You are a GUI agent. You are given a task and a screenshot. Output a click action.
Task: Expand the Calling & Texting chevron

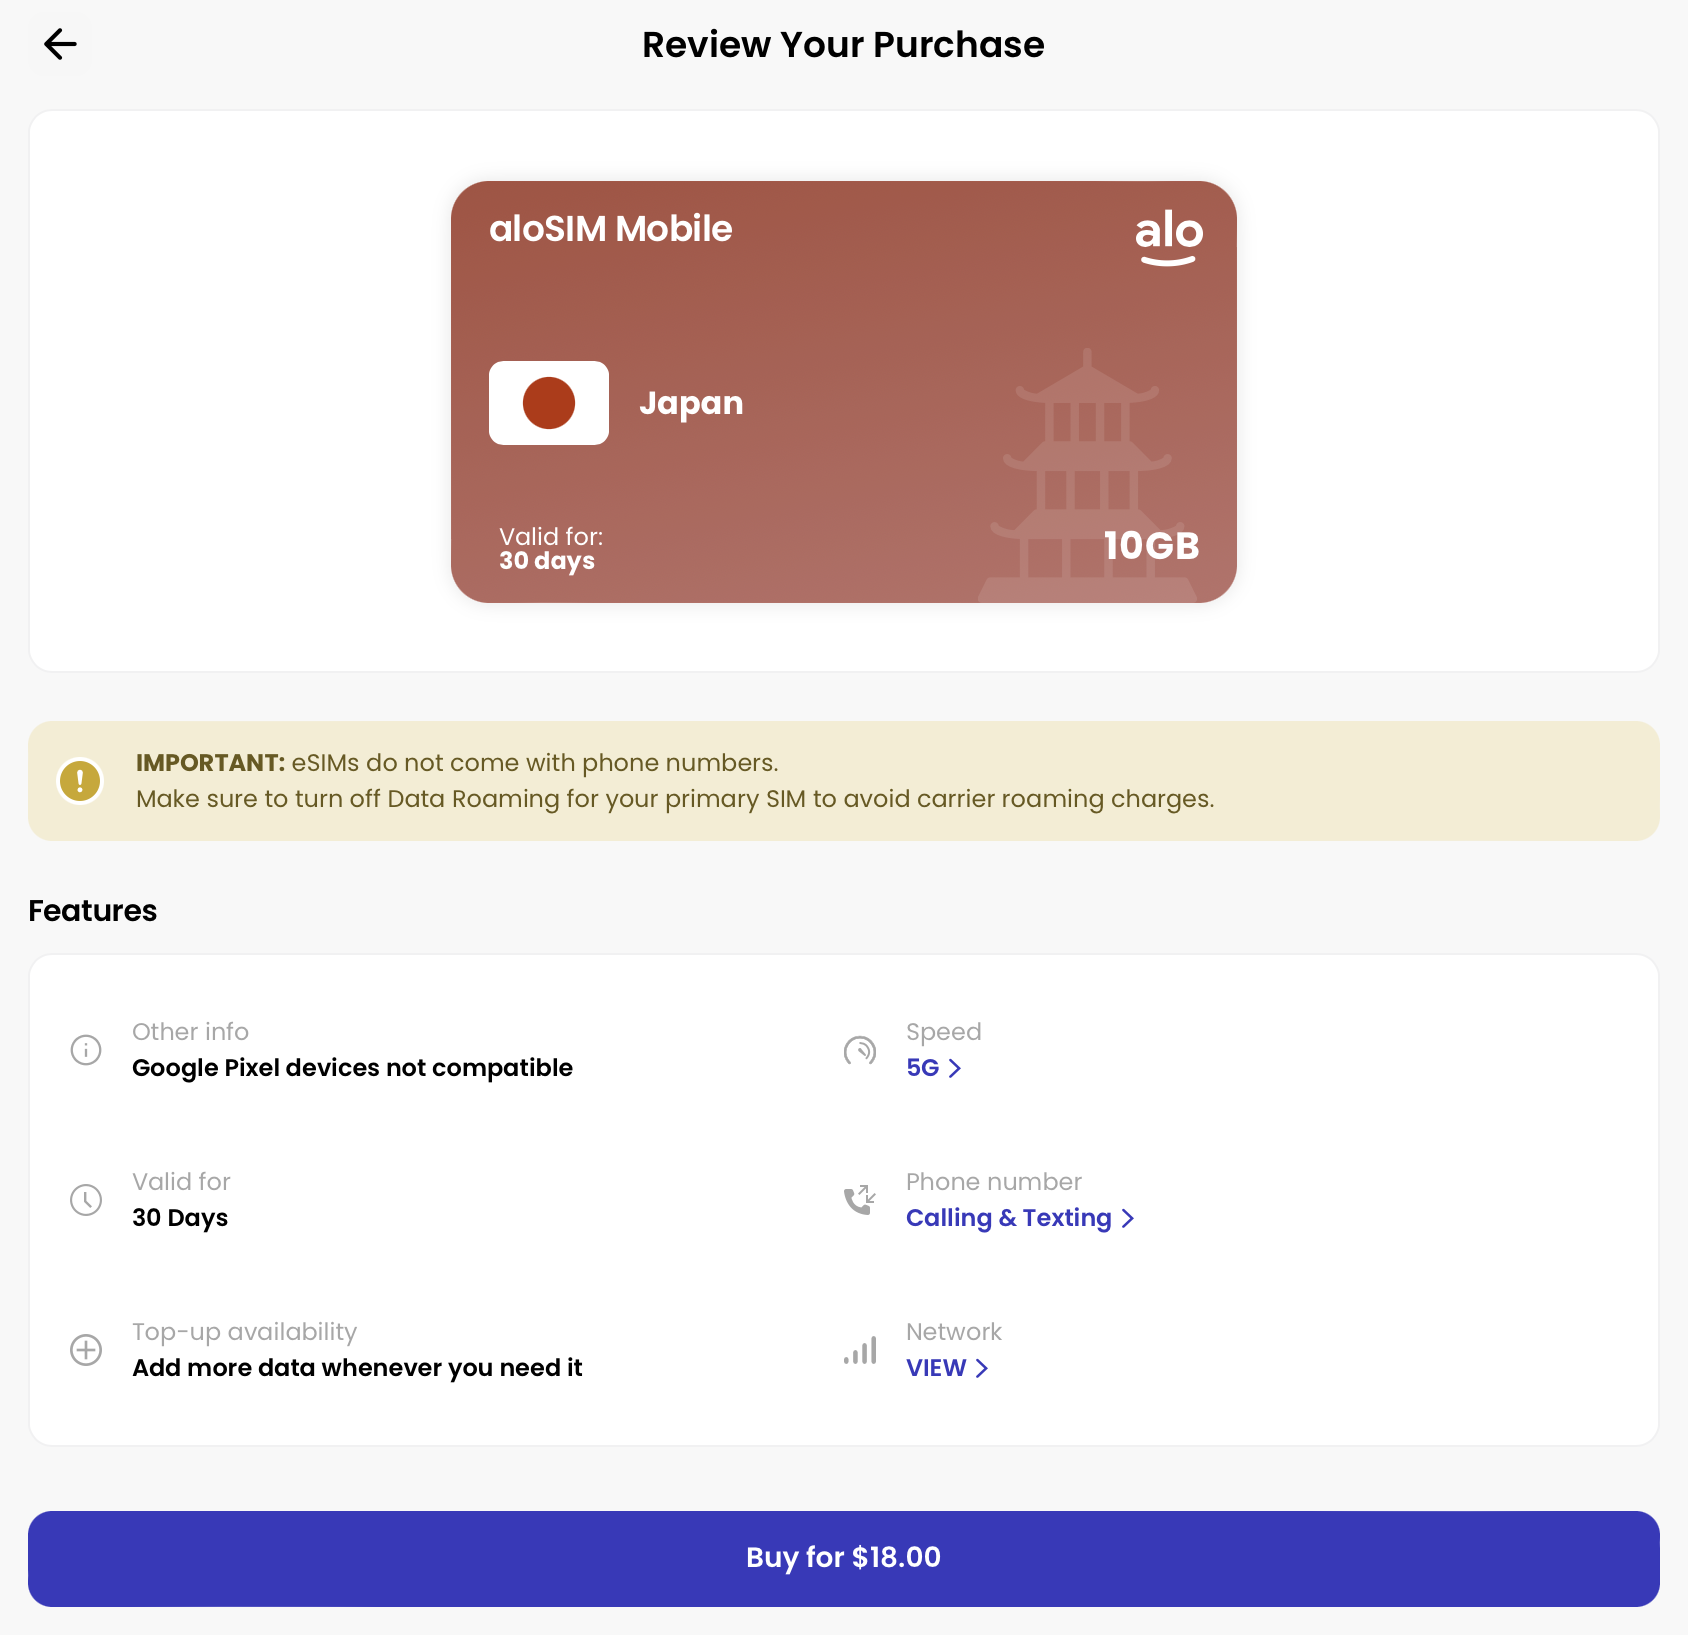(1128, 1218)
